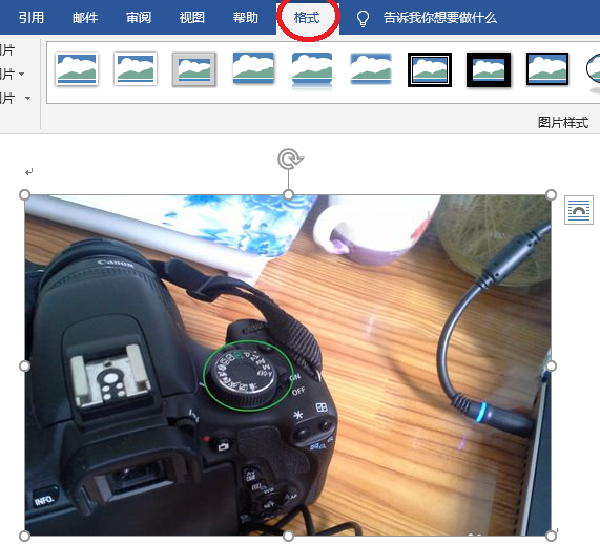Choose the double black frame picture style
The image size is (600, 544).
pos(430,70)
